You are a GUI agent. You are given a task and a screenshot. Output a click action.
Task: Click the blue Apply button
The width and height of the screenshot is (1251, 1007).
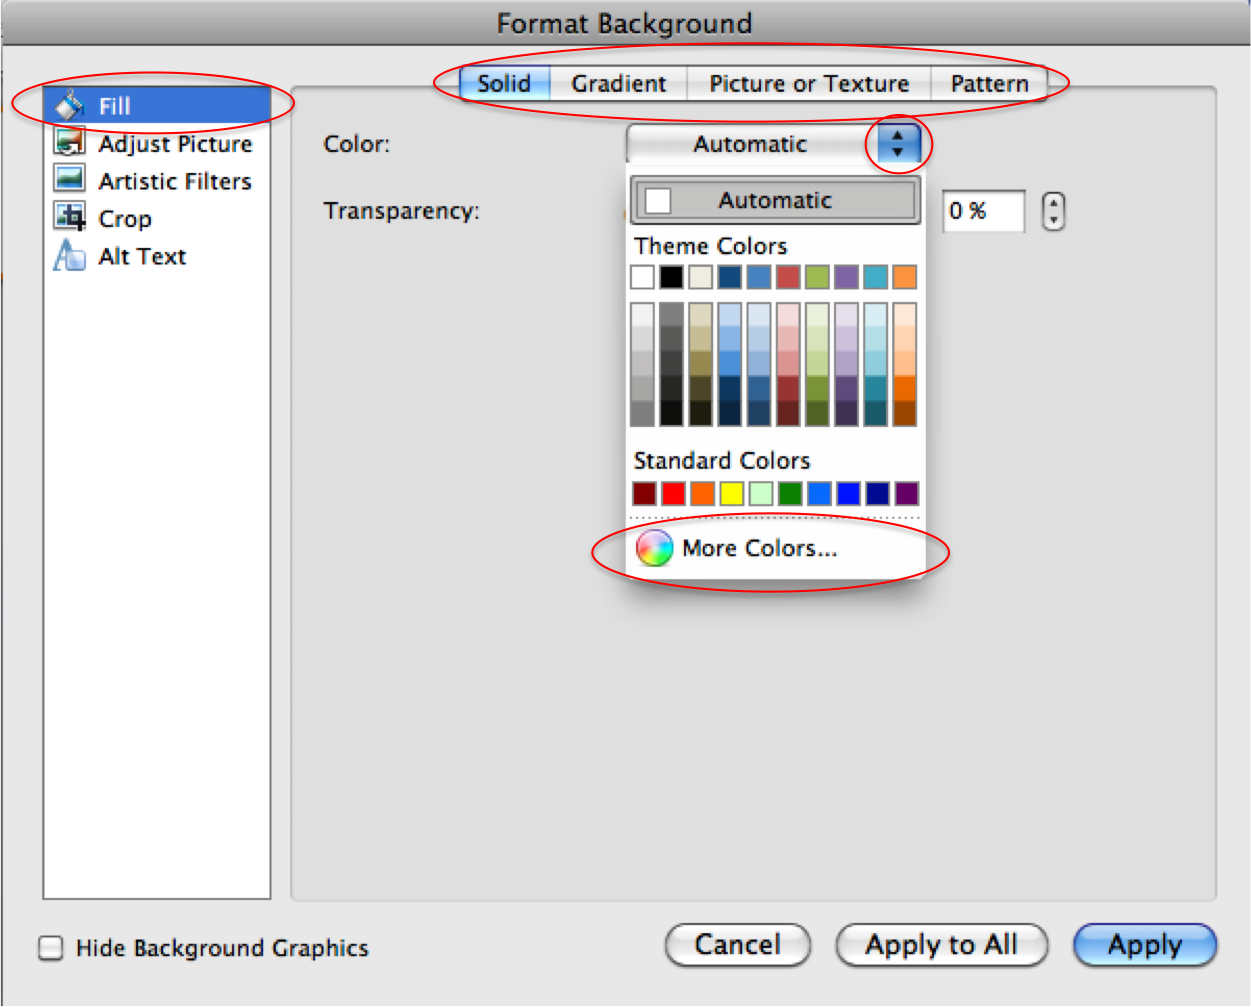click(x=1144, y=945)
